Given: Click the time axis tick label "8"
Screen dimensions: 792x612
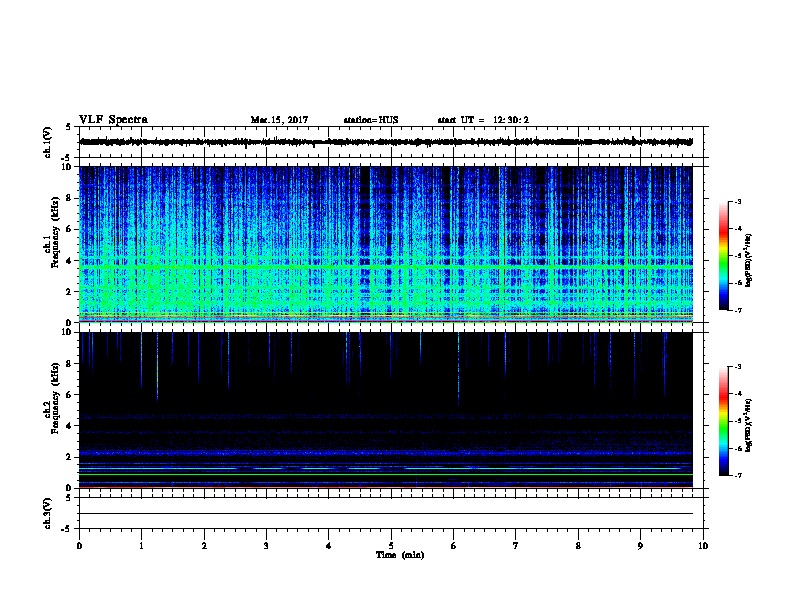Looking at the screenshot, I should coord(578,546).
